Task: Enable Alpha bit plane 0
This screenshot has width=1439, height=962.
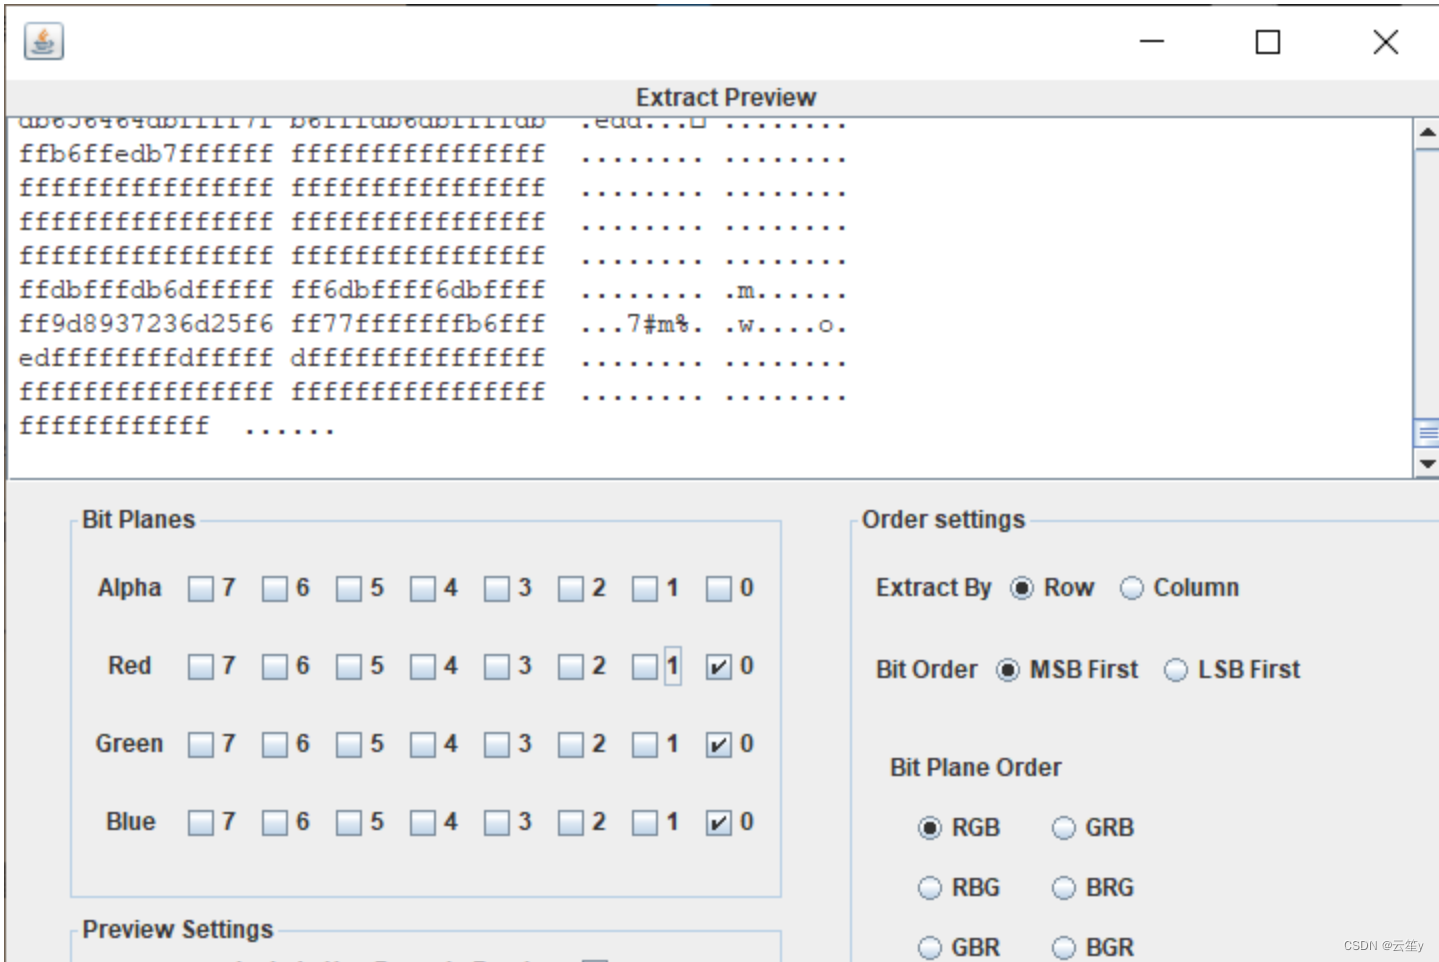Action: point(719,589)
